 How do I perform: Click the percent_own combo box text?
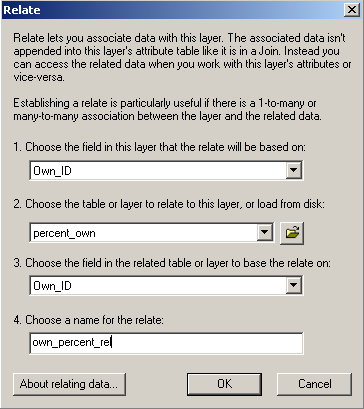pos(64,233)
